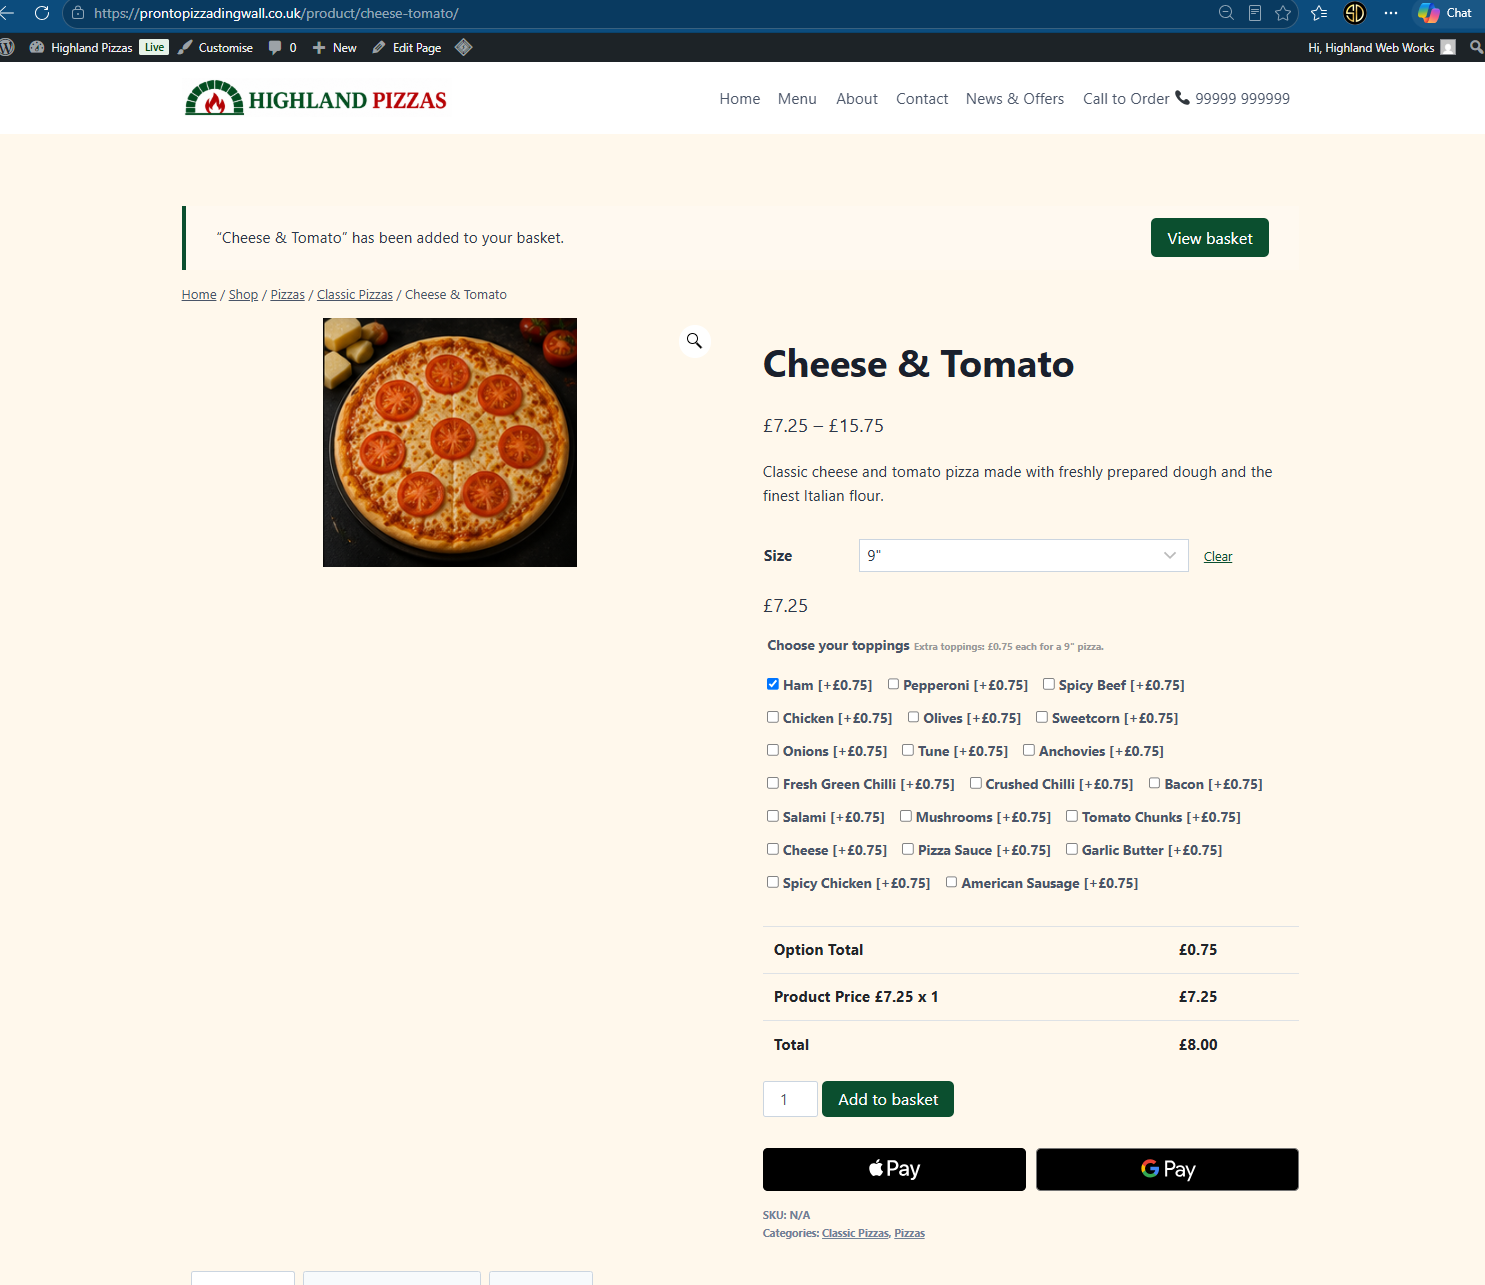Click the WordPress admin search icon

click(1476, 47)
